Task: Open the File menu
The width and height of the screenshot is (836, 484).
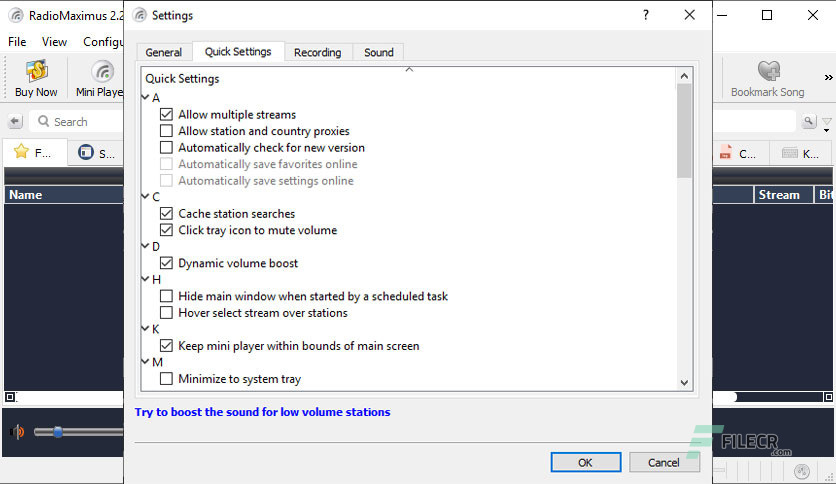Action: click(x=17, y=42)
